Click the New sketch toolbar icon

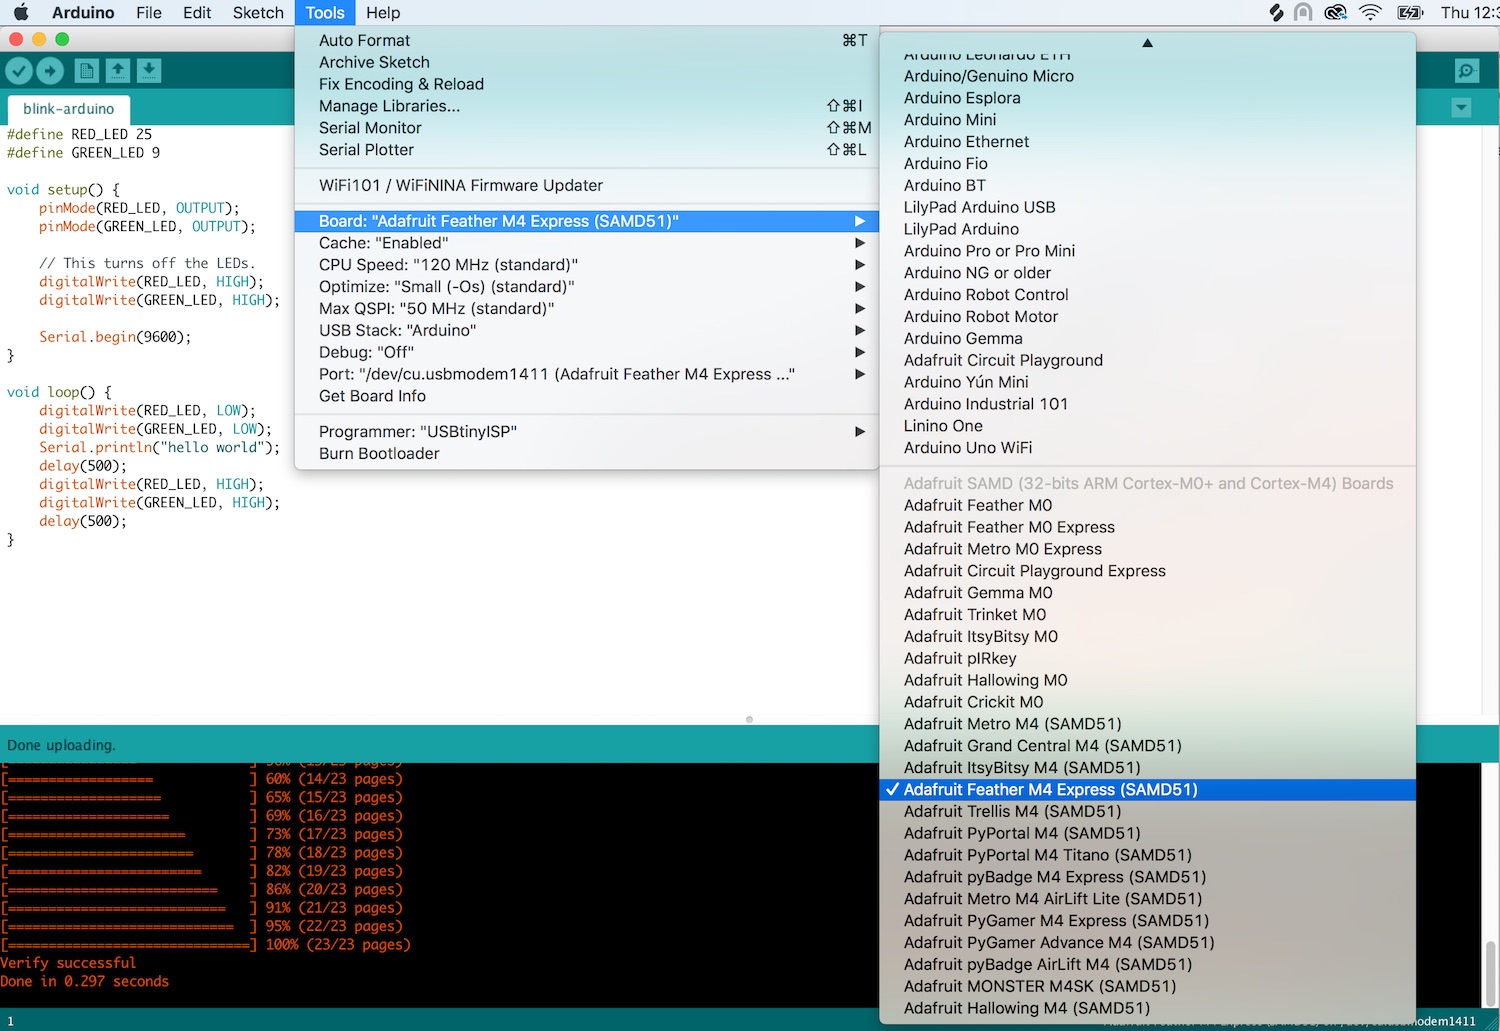(87, 71)
